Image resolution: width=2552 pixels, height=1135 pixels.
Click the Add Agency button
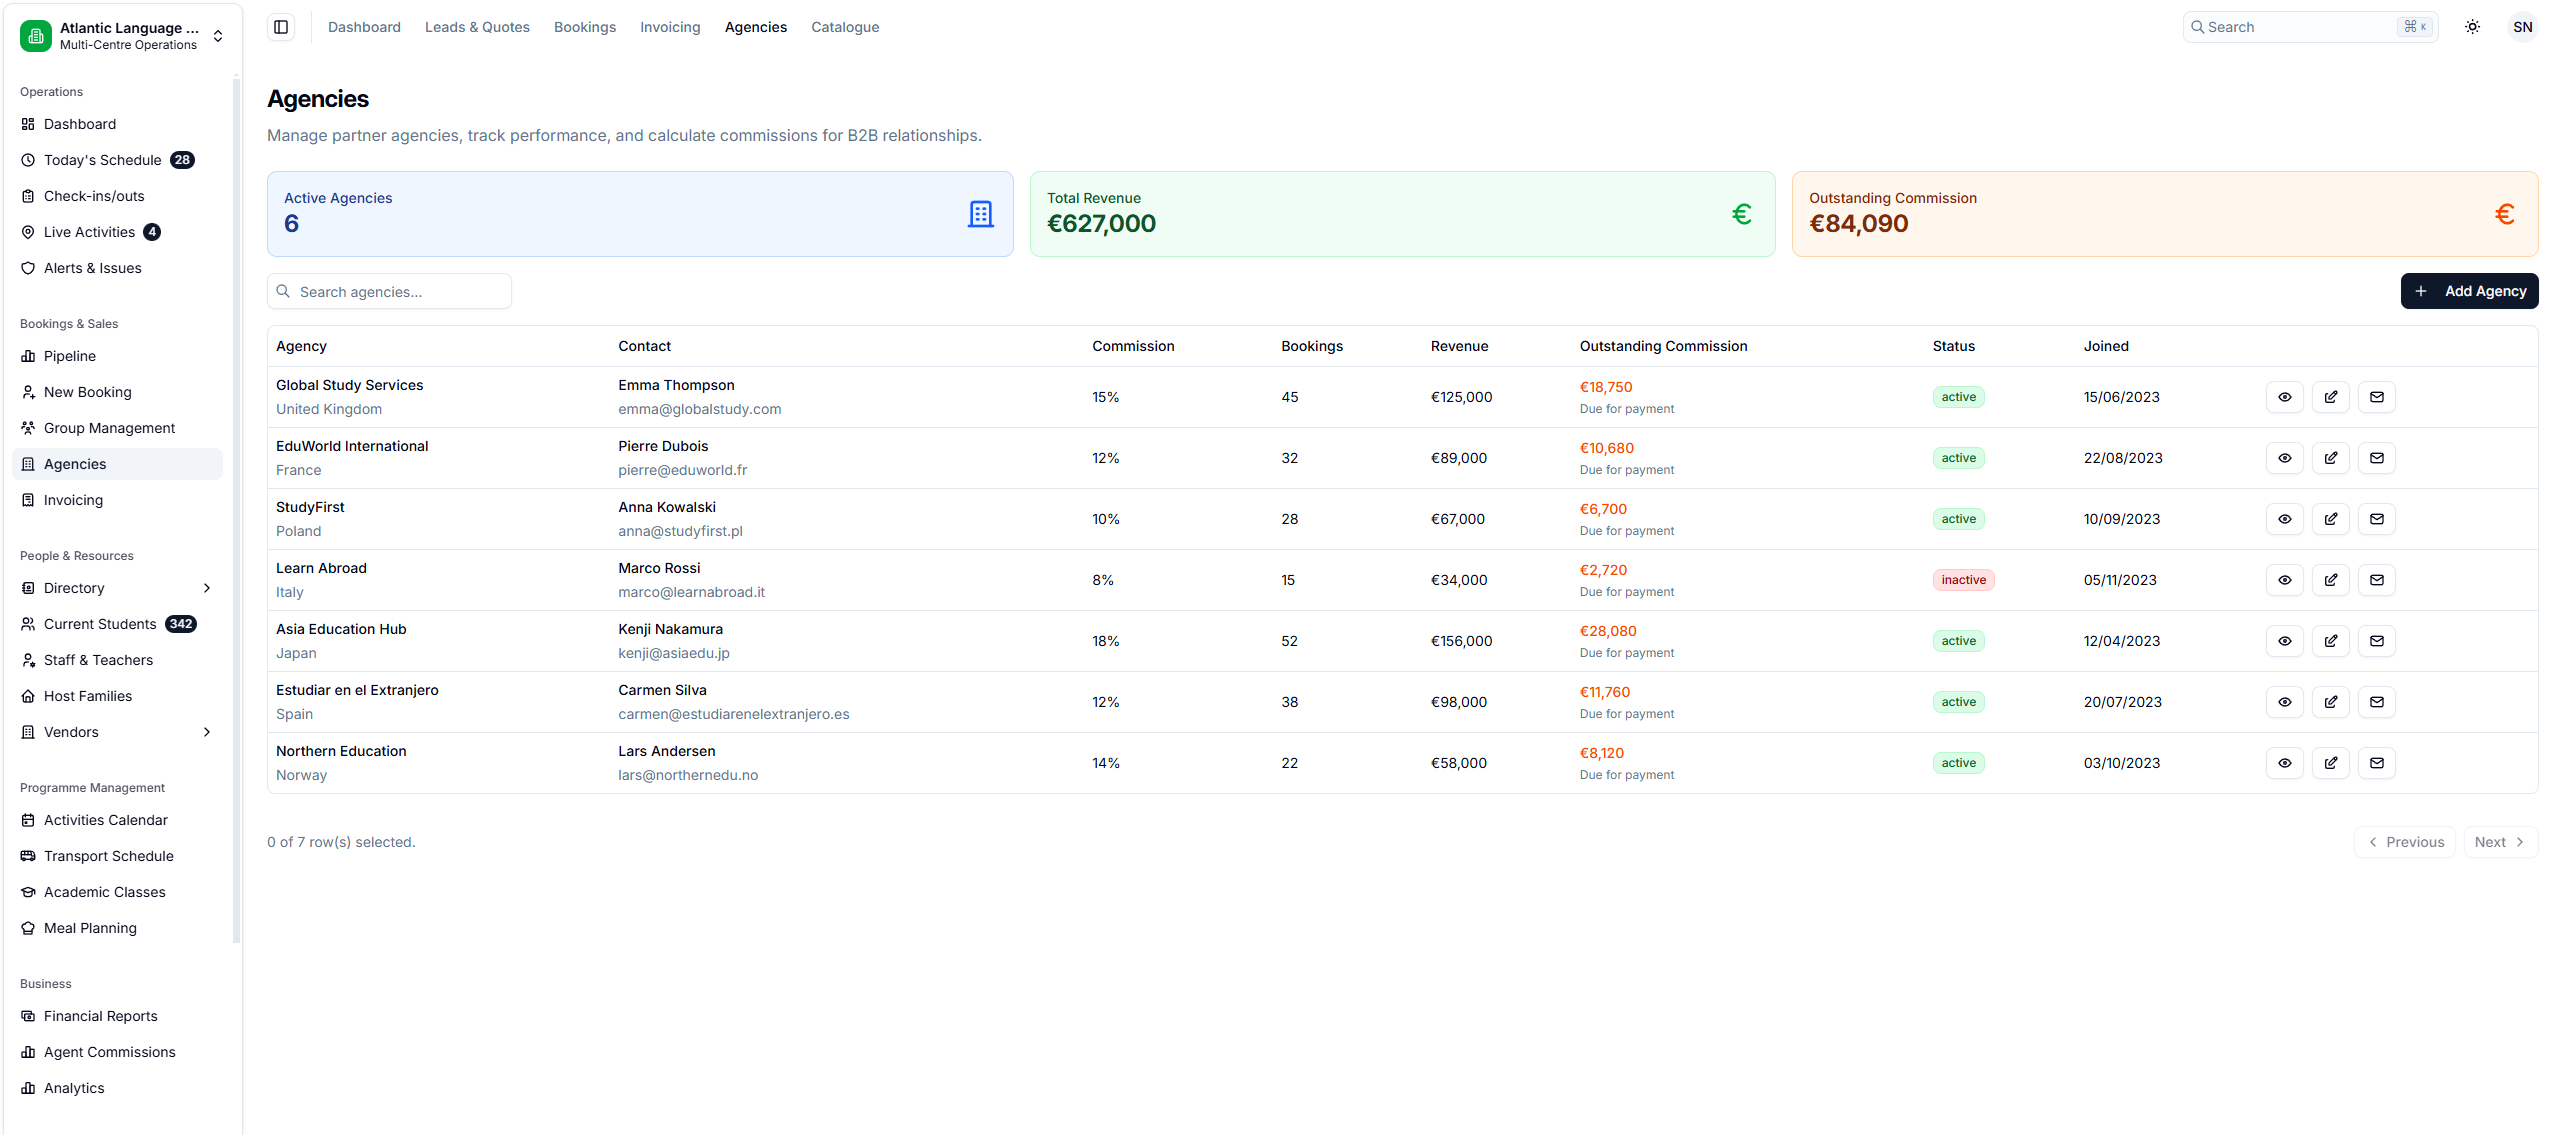pyautogui.click(x=2468, y=291)
